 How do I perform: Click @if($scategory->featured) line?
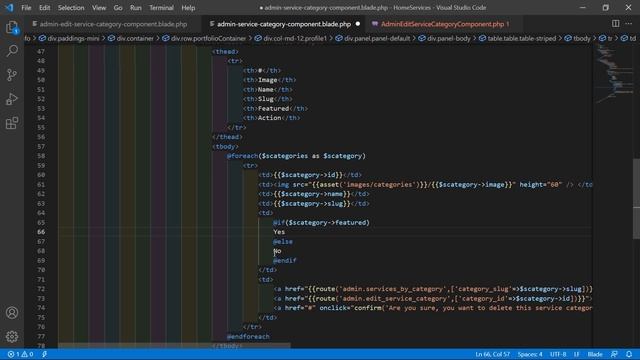pyautogui.click(x=321, y=222)
